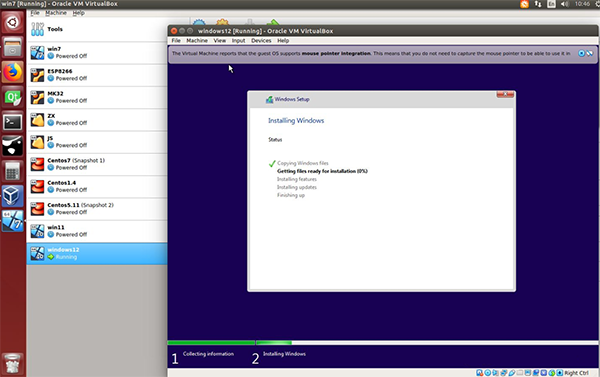Image resolution: width=600 pixels, height=377 pixels.
Task: Open the Machine menu of the Manager window
Action: point(56,13)
